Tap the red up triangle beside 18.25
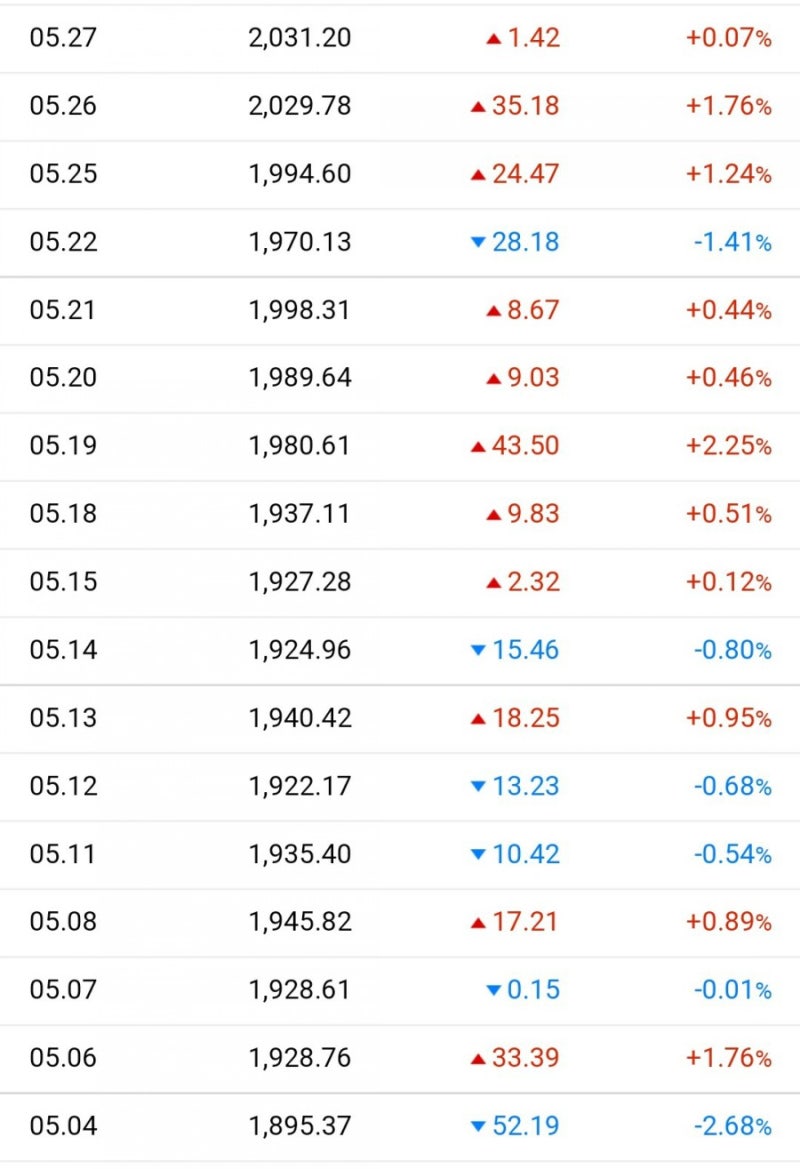Viewport: 800px width, 1169px height. click(478, 719)
